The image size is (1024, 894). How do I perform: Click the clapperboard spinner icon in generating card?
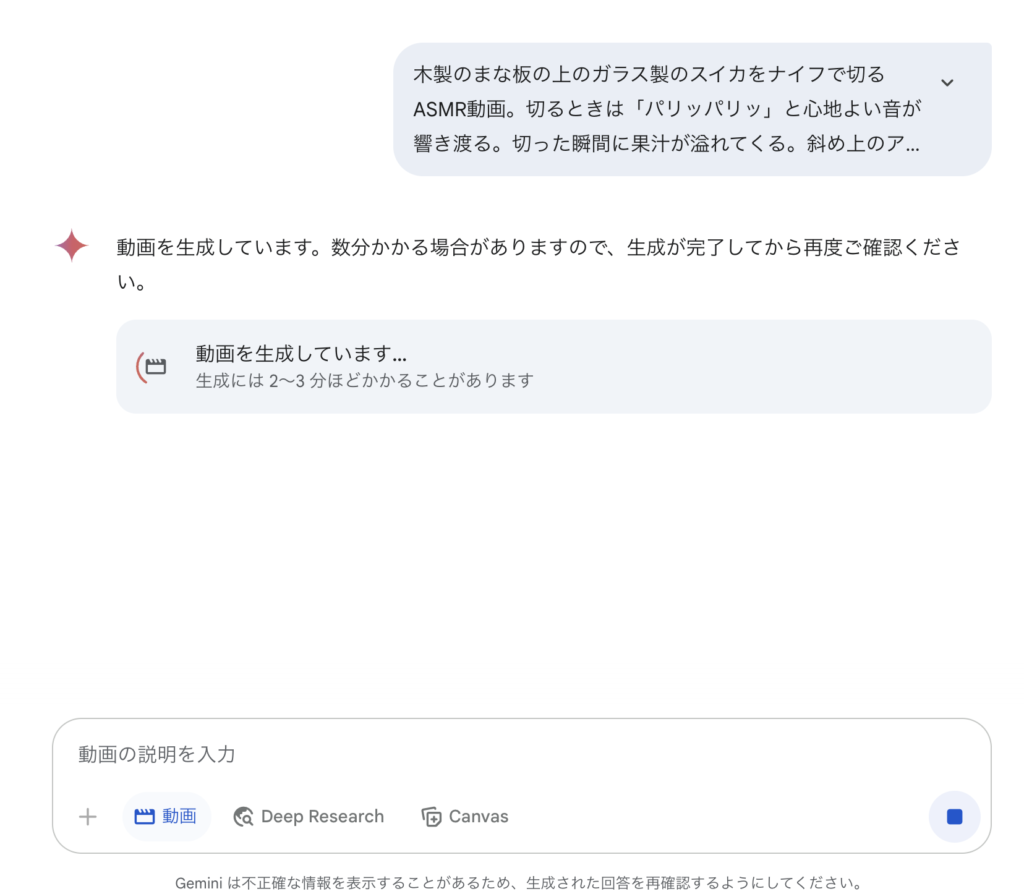click(152, 366)
